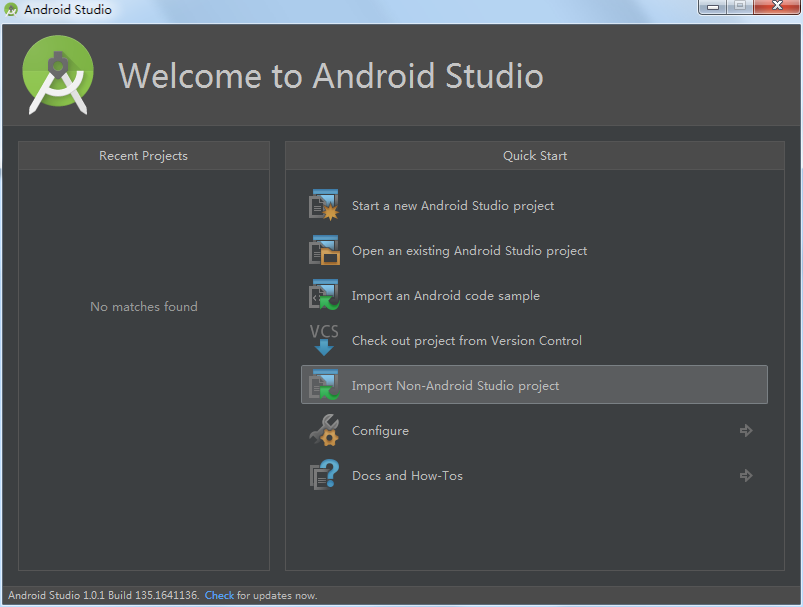
Task: Expand the Docs and How-Tos arrow
Action: pos(746,475)
